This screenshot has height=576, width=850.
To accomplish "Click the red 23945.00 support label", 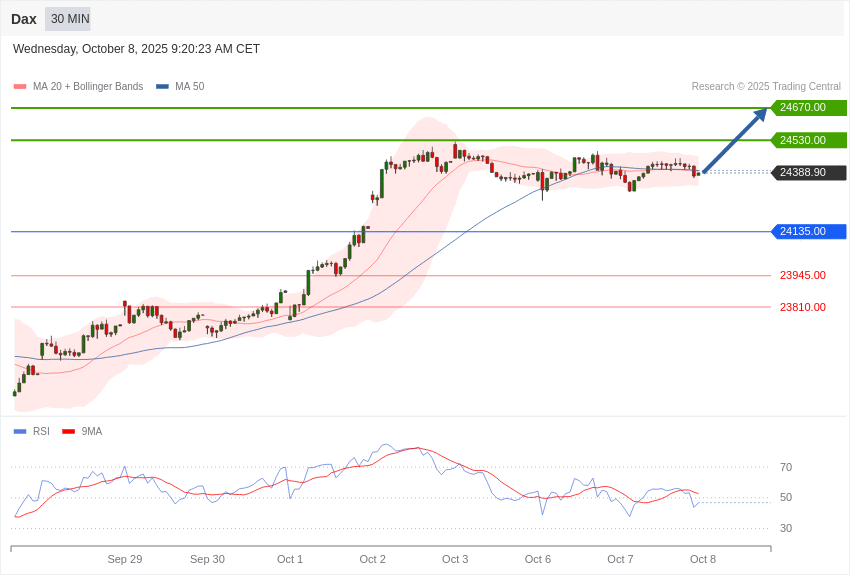I will tap(802, 275).
